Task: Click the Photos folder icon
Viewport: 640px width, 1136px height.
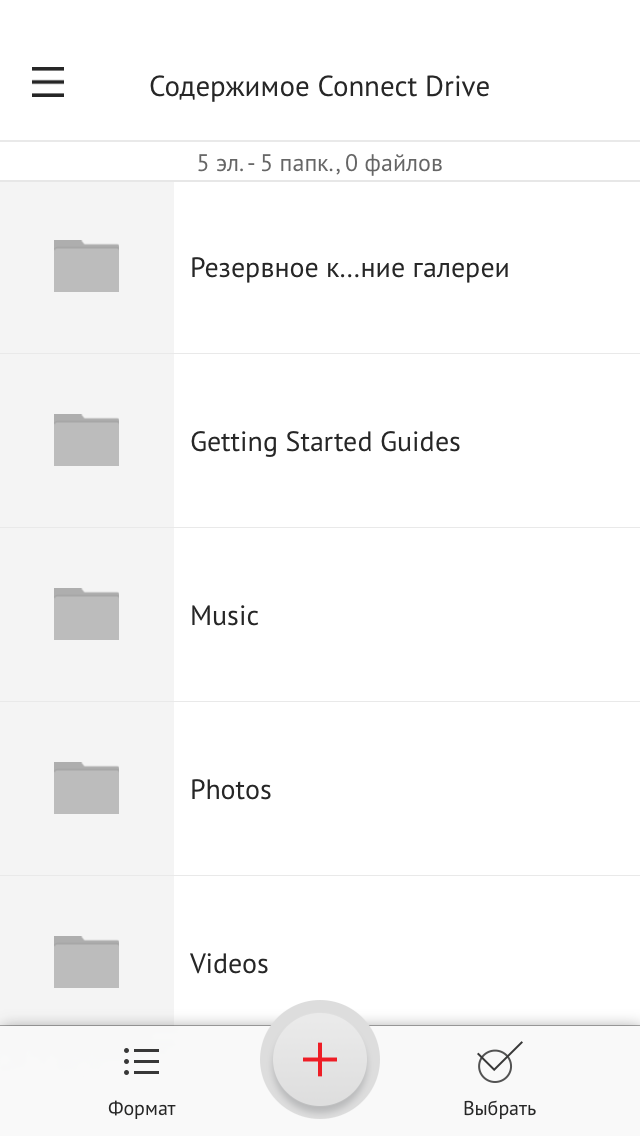Action: click(86, 788)
